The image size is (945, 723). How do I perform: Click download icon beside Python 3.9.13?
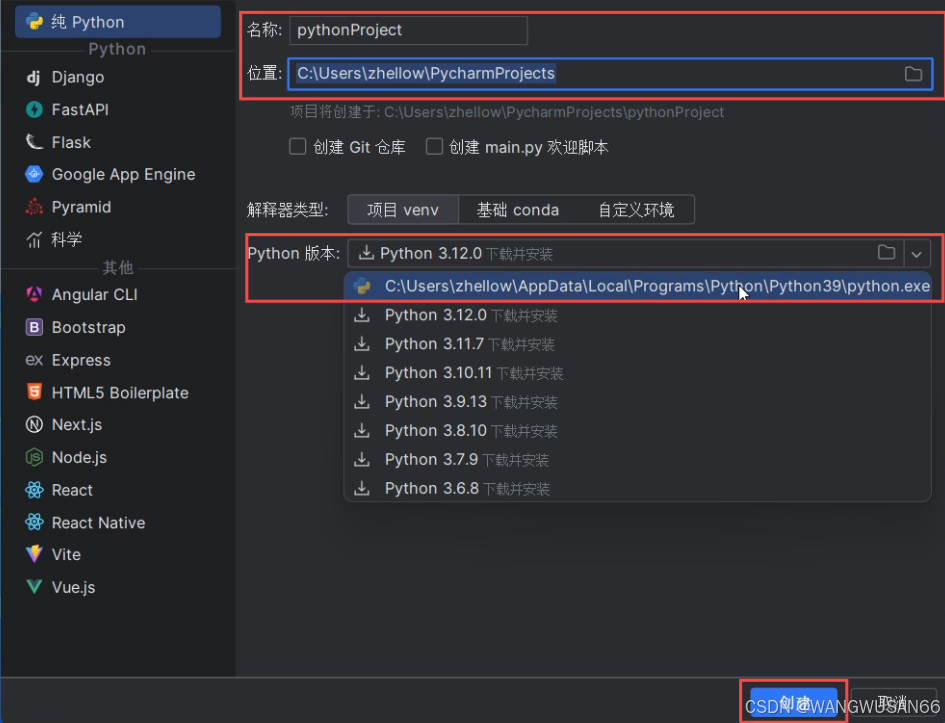(x=362, y=402)
